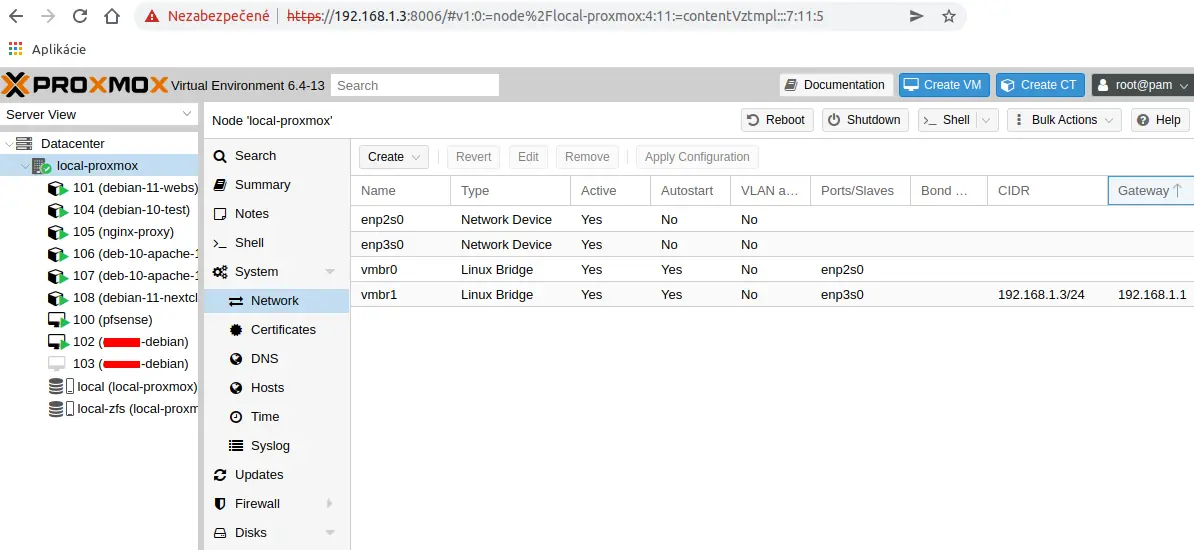Click the magnifier icon next to Search
1194x550 pixels.
coord(220,156)
